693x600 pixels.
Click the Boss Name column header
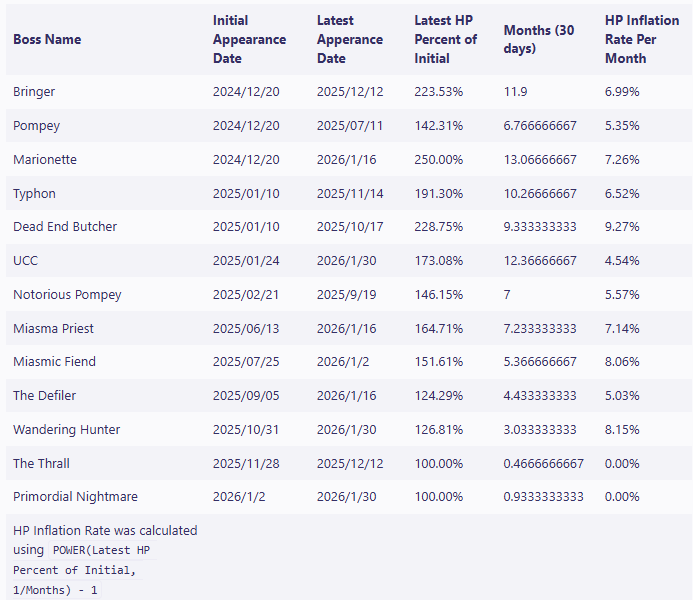[47, 40]
